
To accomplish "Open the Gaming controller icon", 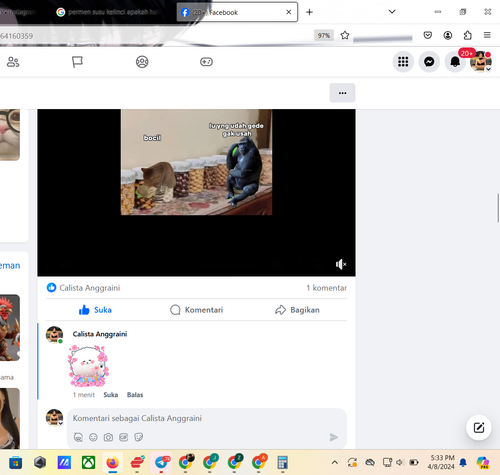I will 206,62.
